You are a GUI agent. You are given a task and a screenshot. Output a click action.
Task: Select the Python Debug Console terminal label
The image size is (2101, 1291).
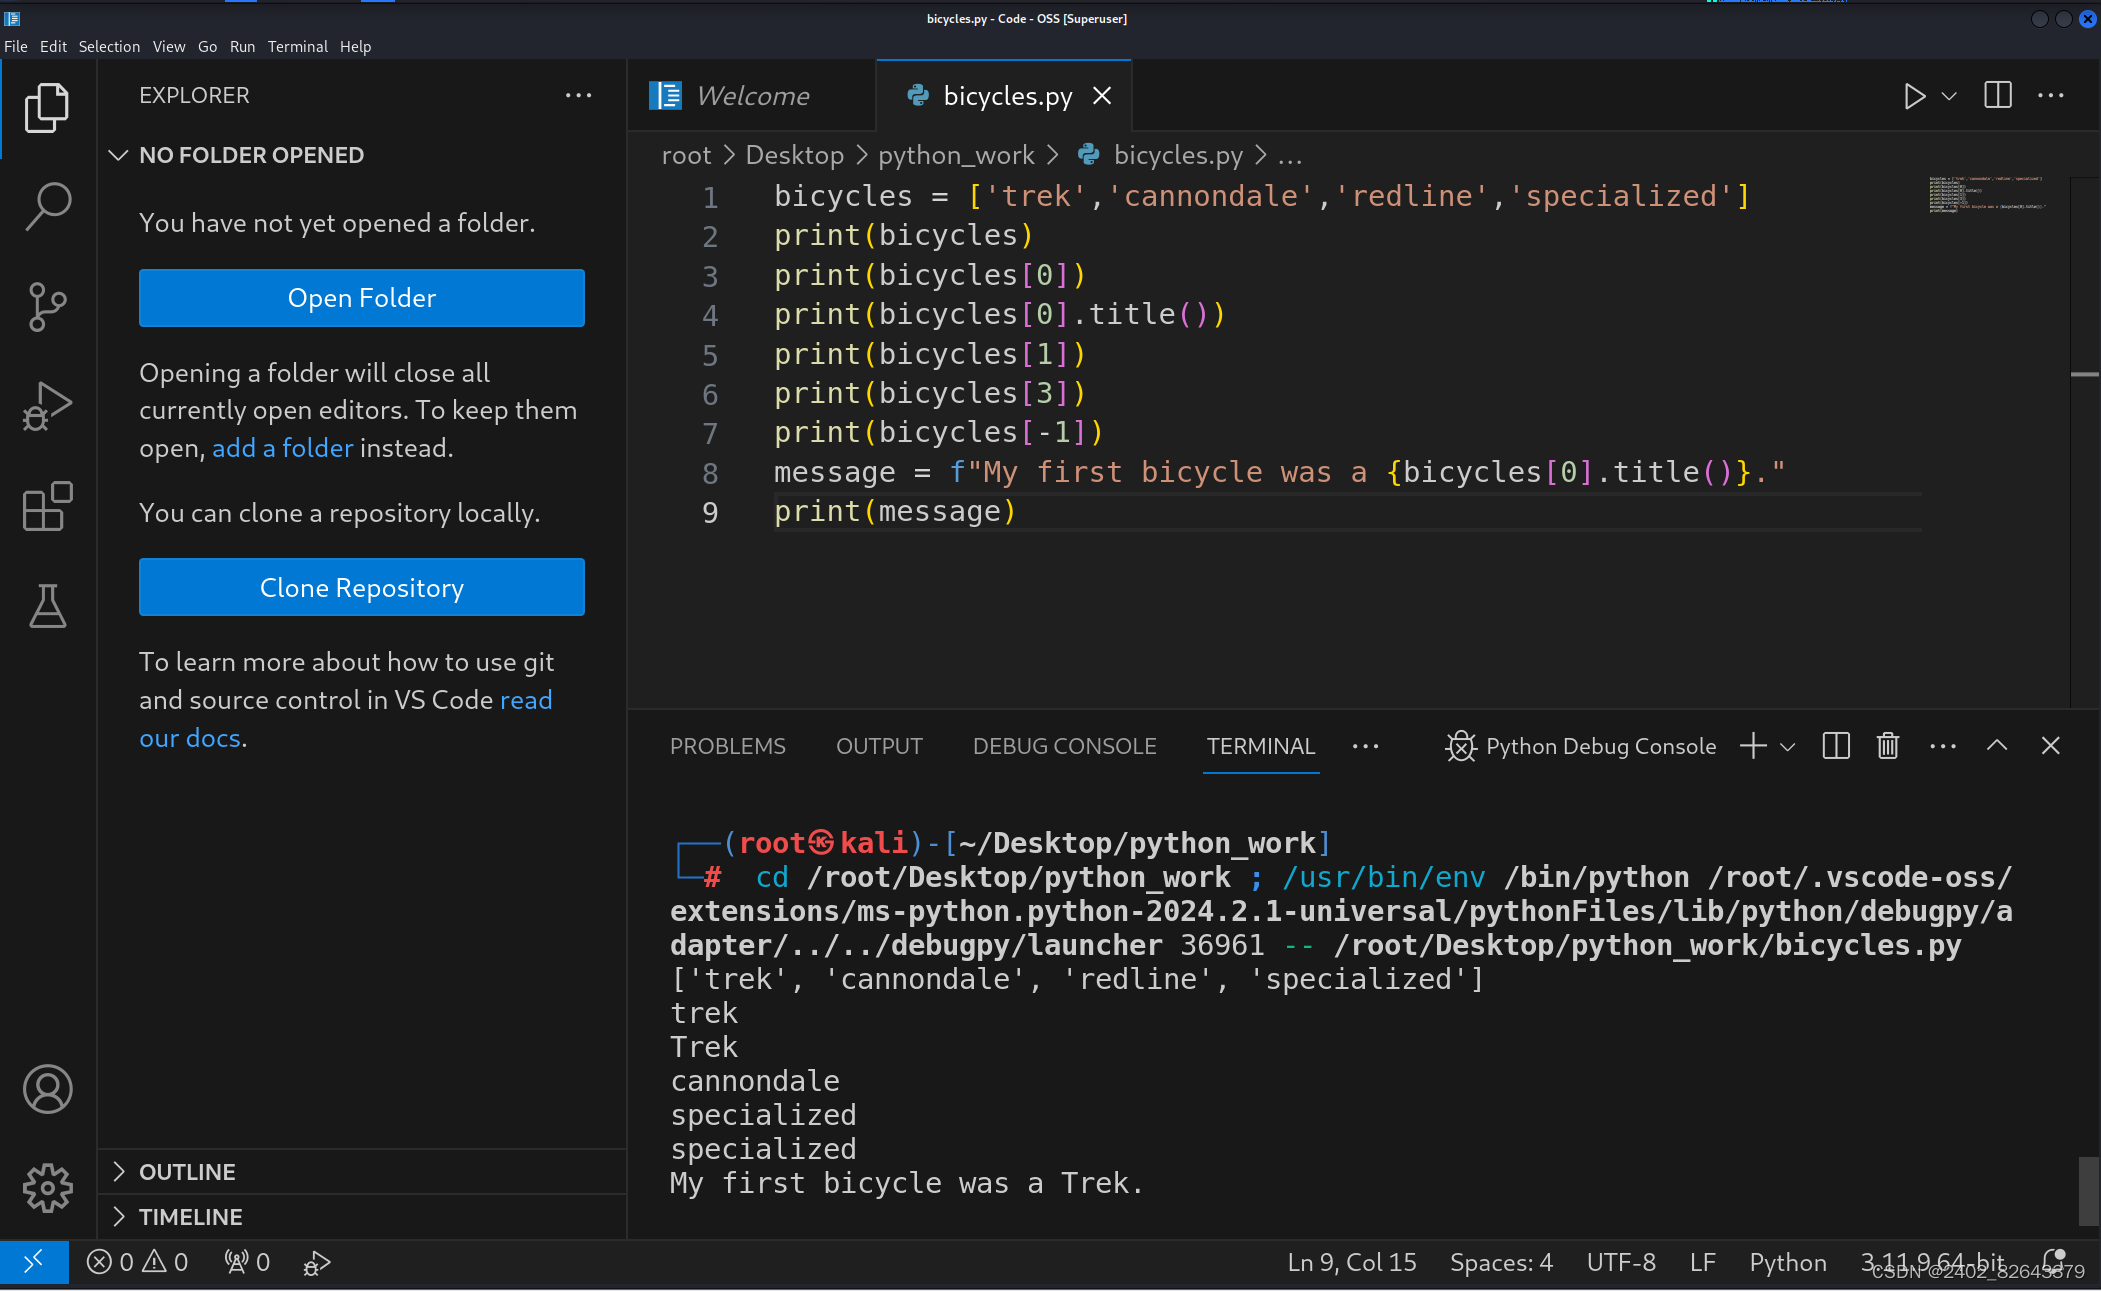click(1580, 746)
